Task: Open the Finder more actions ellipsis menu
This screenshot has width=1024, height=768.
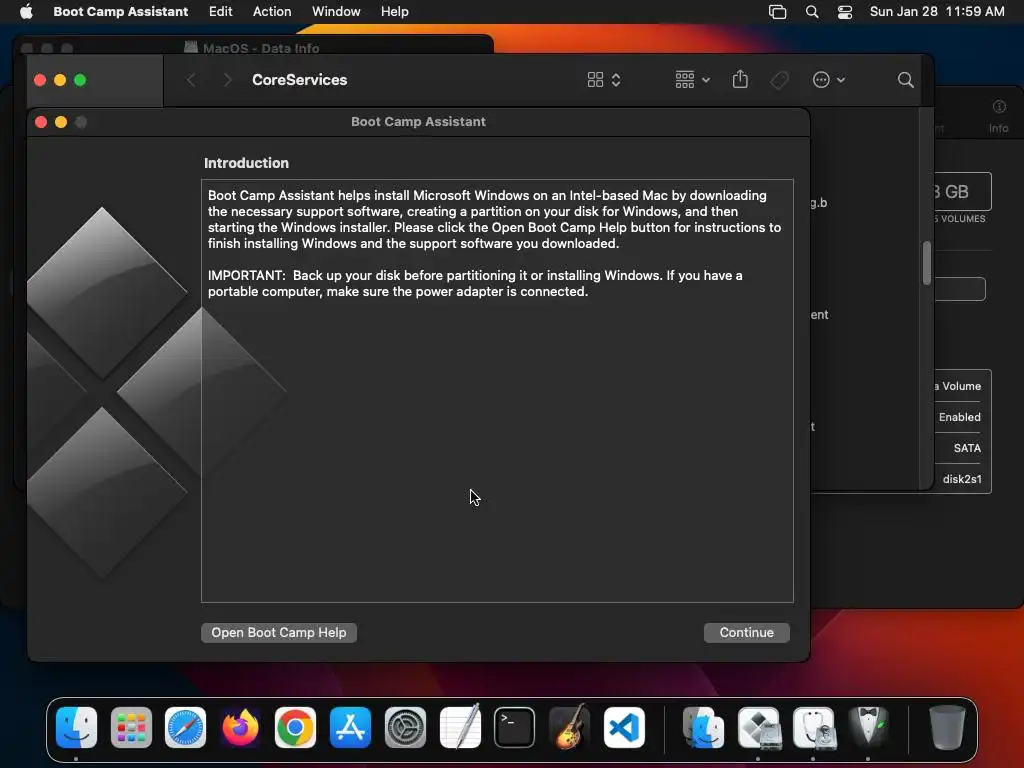Action: click(828, 80)
